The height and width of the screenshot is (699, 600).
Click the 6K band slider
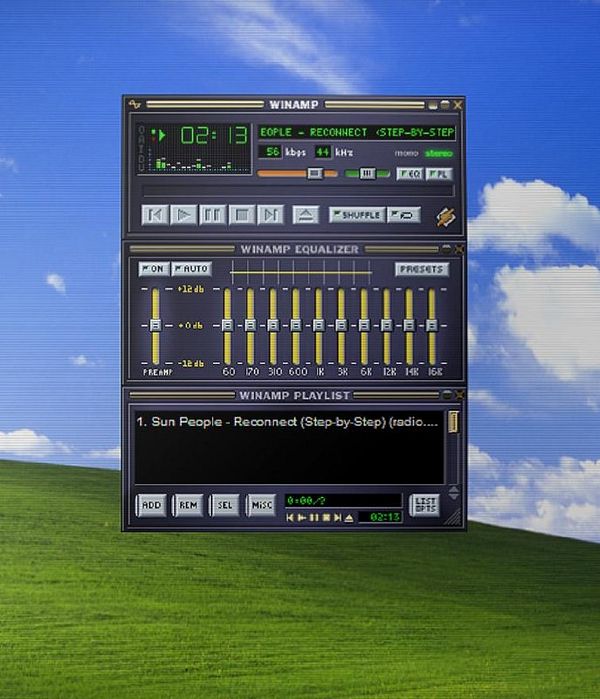click(364, 326)
